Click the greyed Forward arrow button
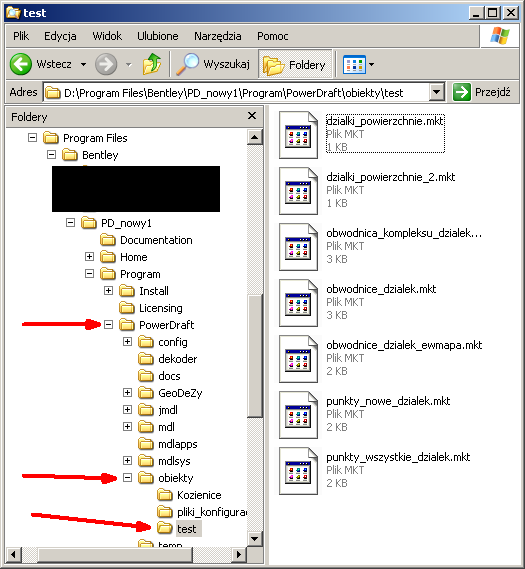The height and width of the screenshot is (569, 525). coord(106,64)
